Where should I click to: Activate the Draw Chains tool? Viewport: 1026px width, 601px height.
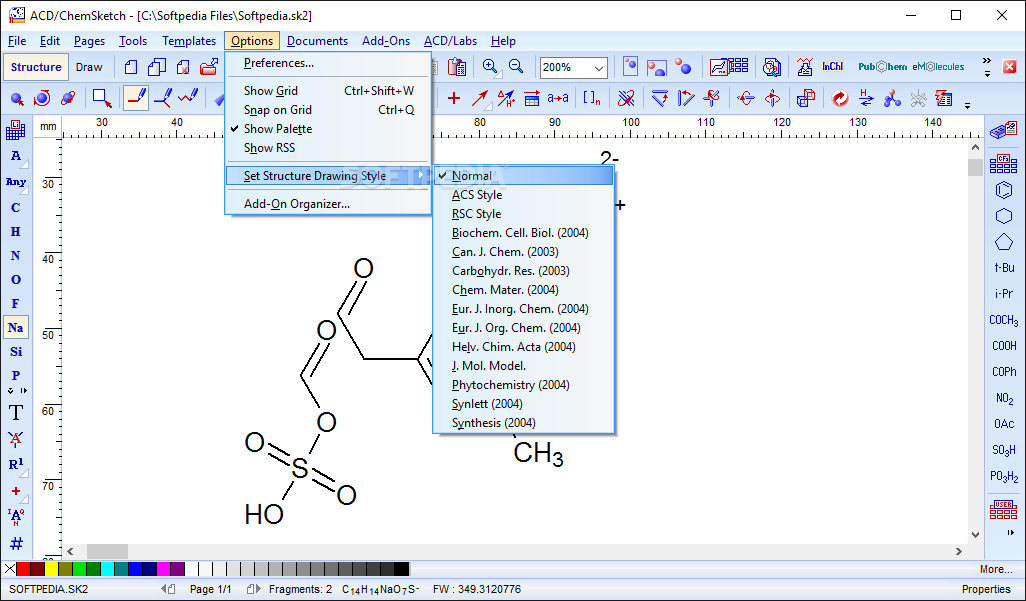point(188,99)
